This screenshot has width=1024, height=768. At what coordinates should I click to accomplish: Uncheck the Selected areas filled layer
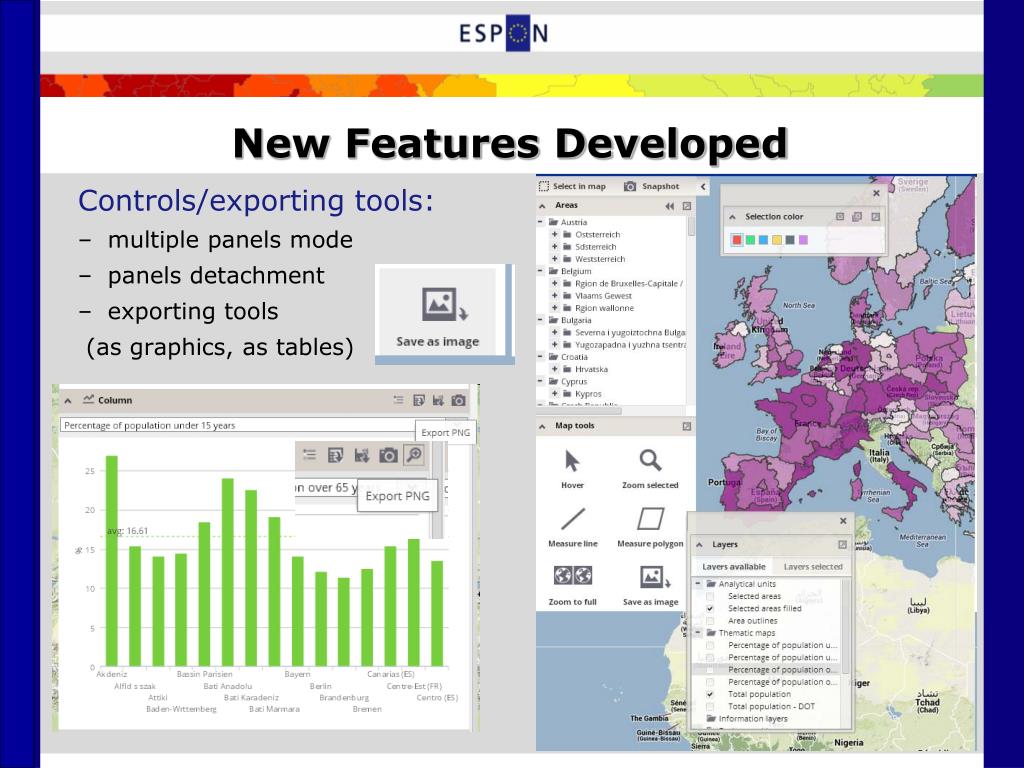pos(710,608)
